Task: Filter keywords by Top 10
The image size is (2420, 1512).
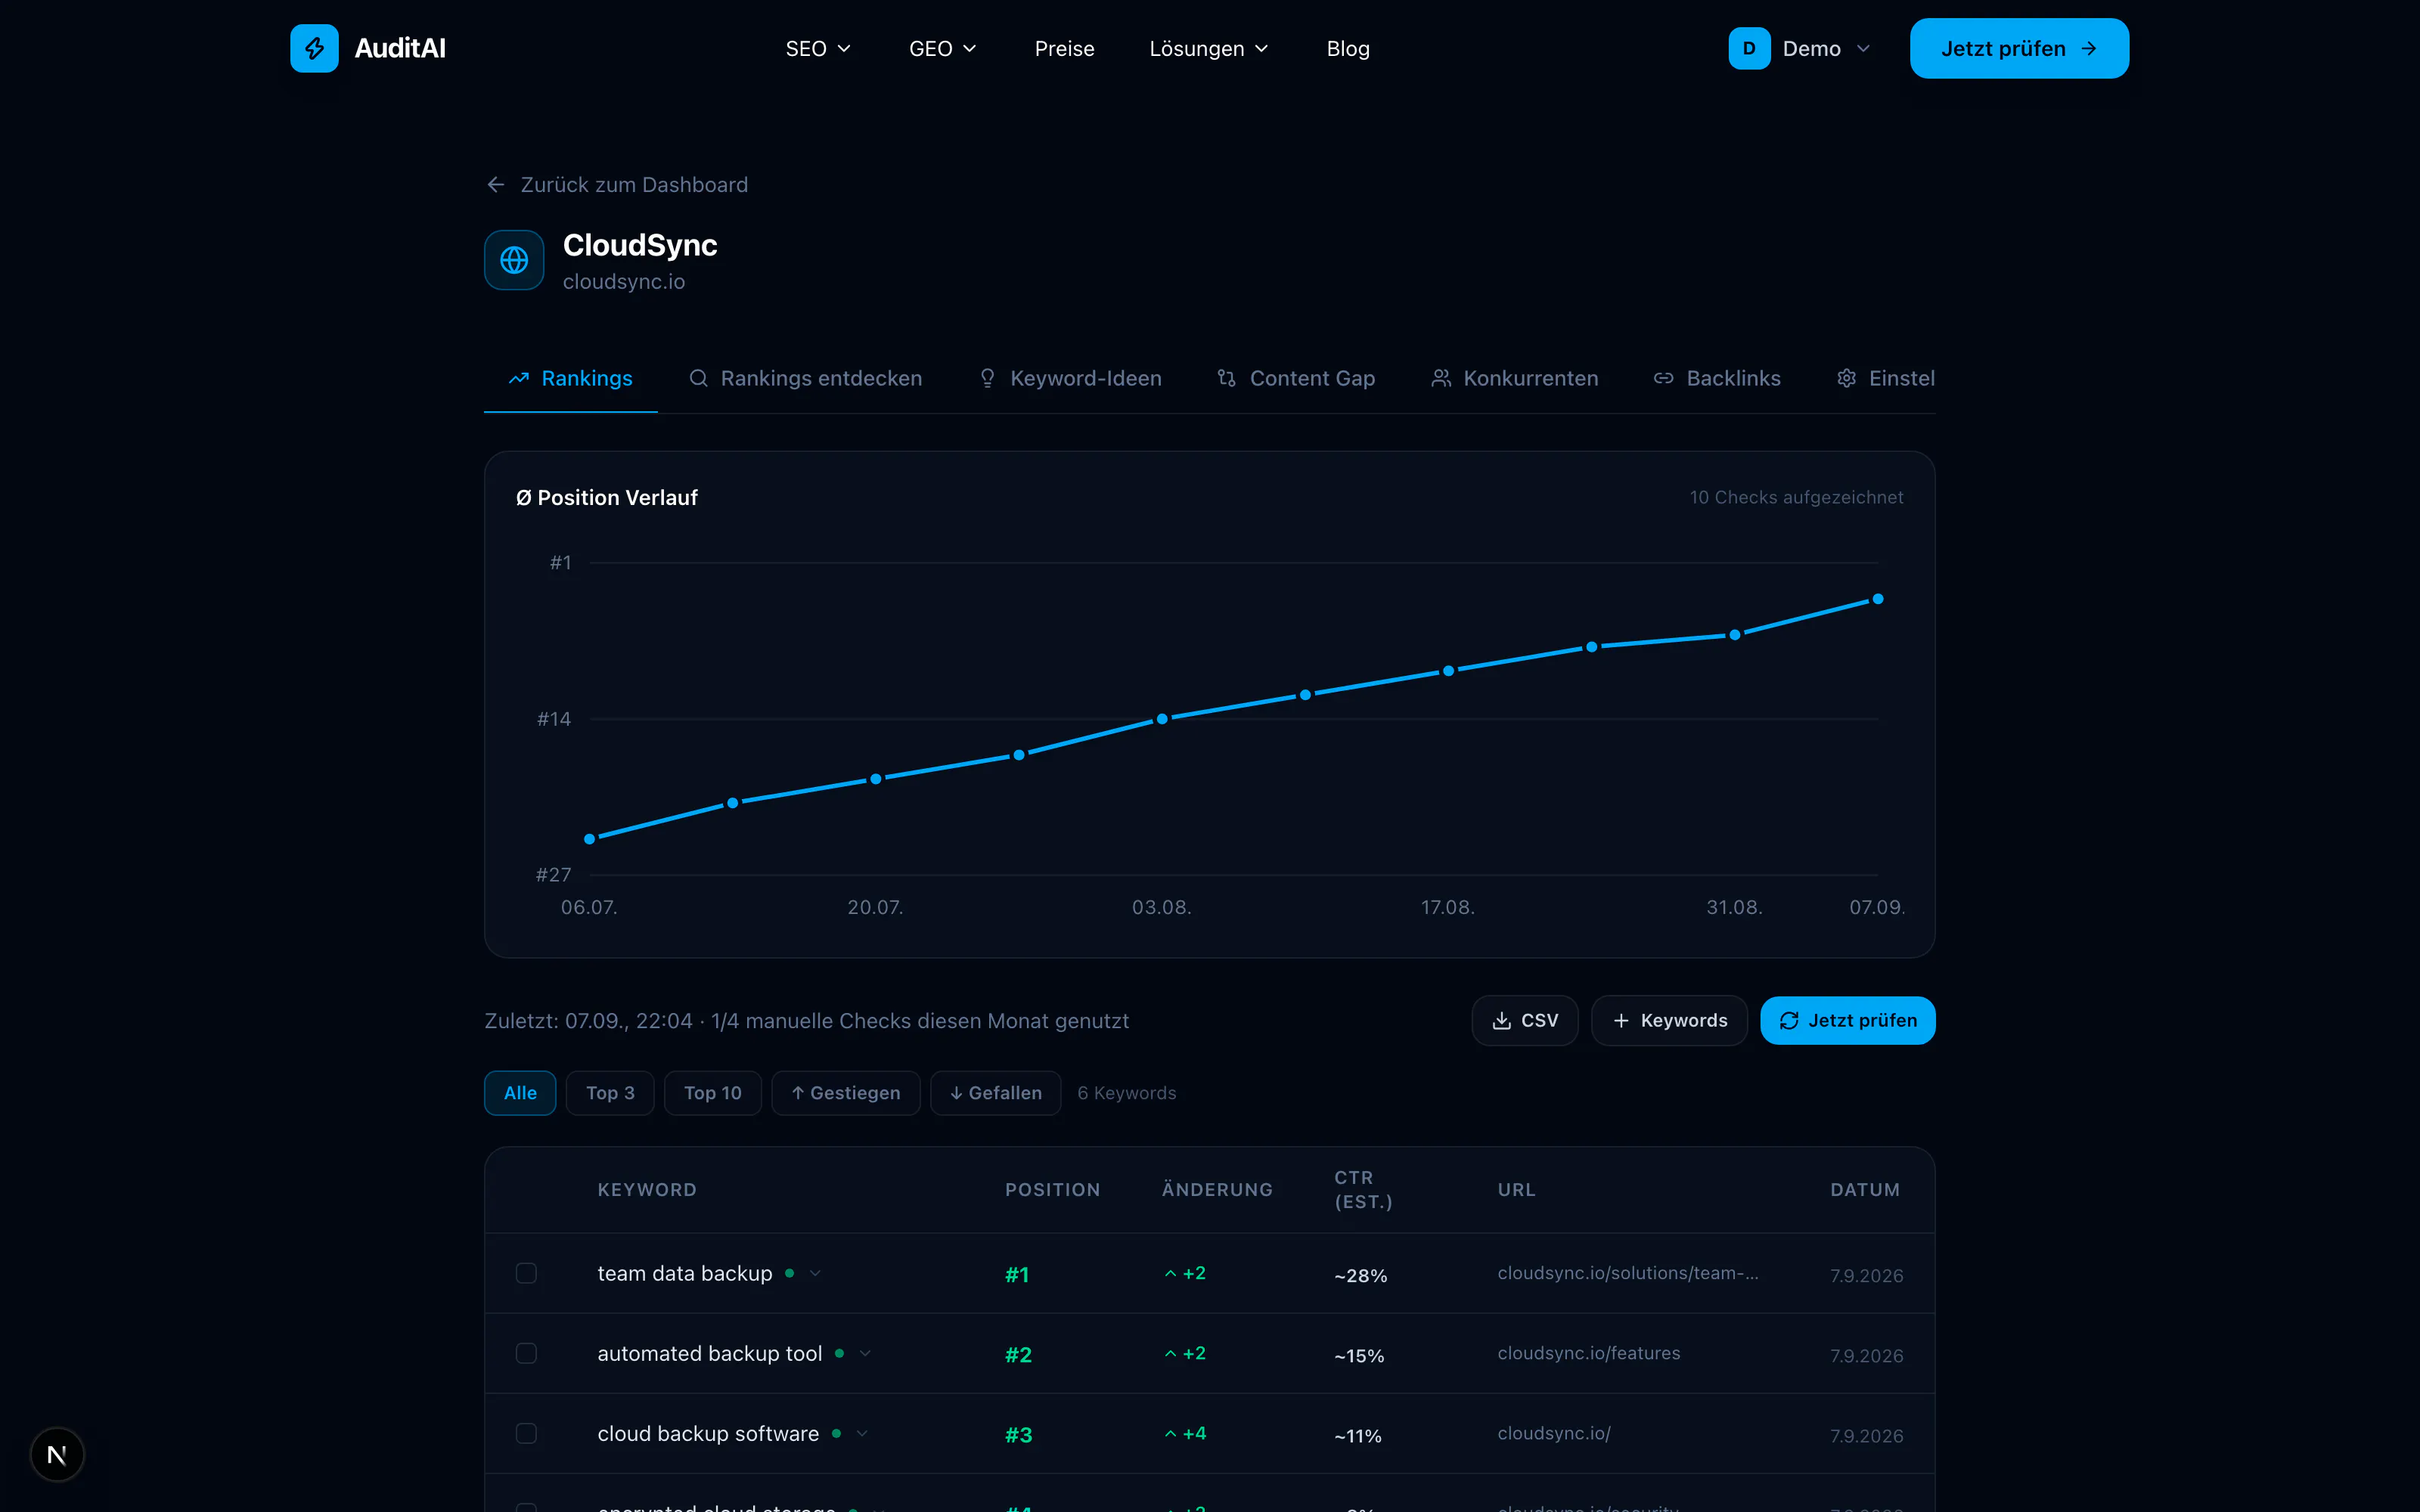Action: 713,1093
